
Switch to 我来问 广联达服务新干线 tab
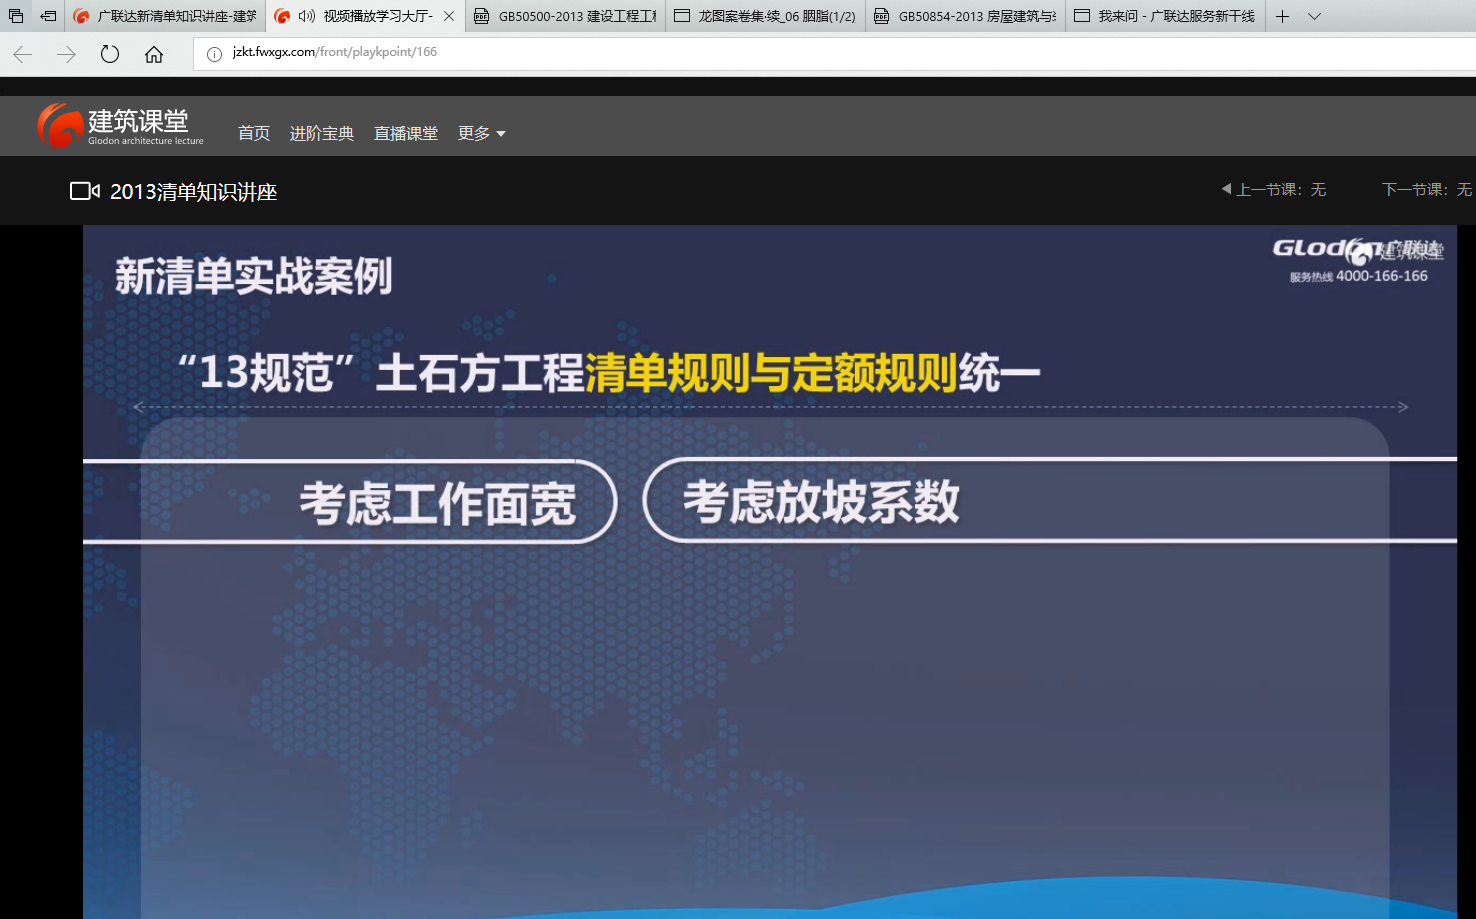click(1165, 16)
